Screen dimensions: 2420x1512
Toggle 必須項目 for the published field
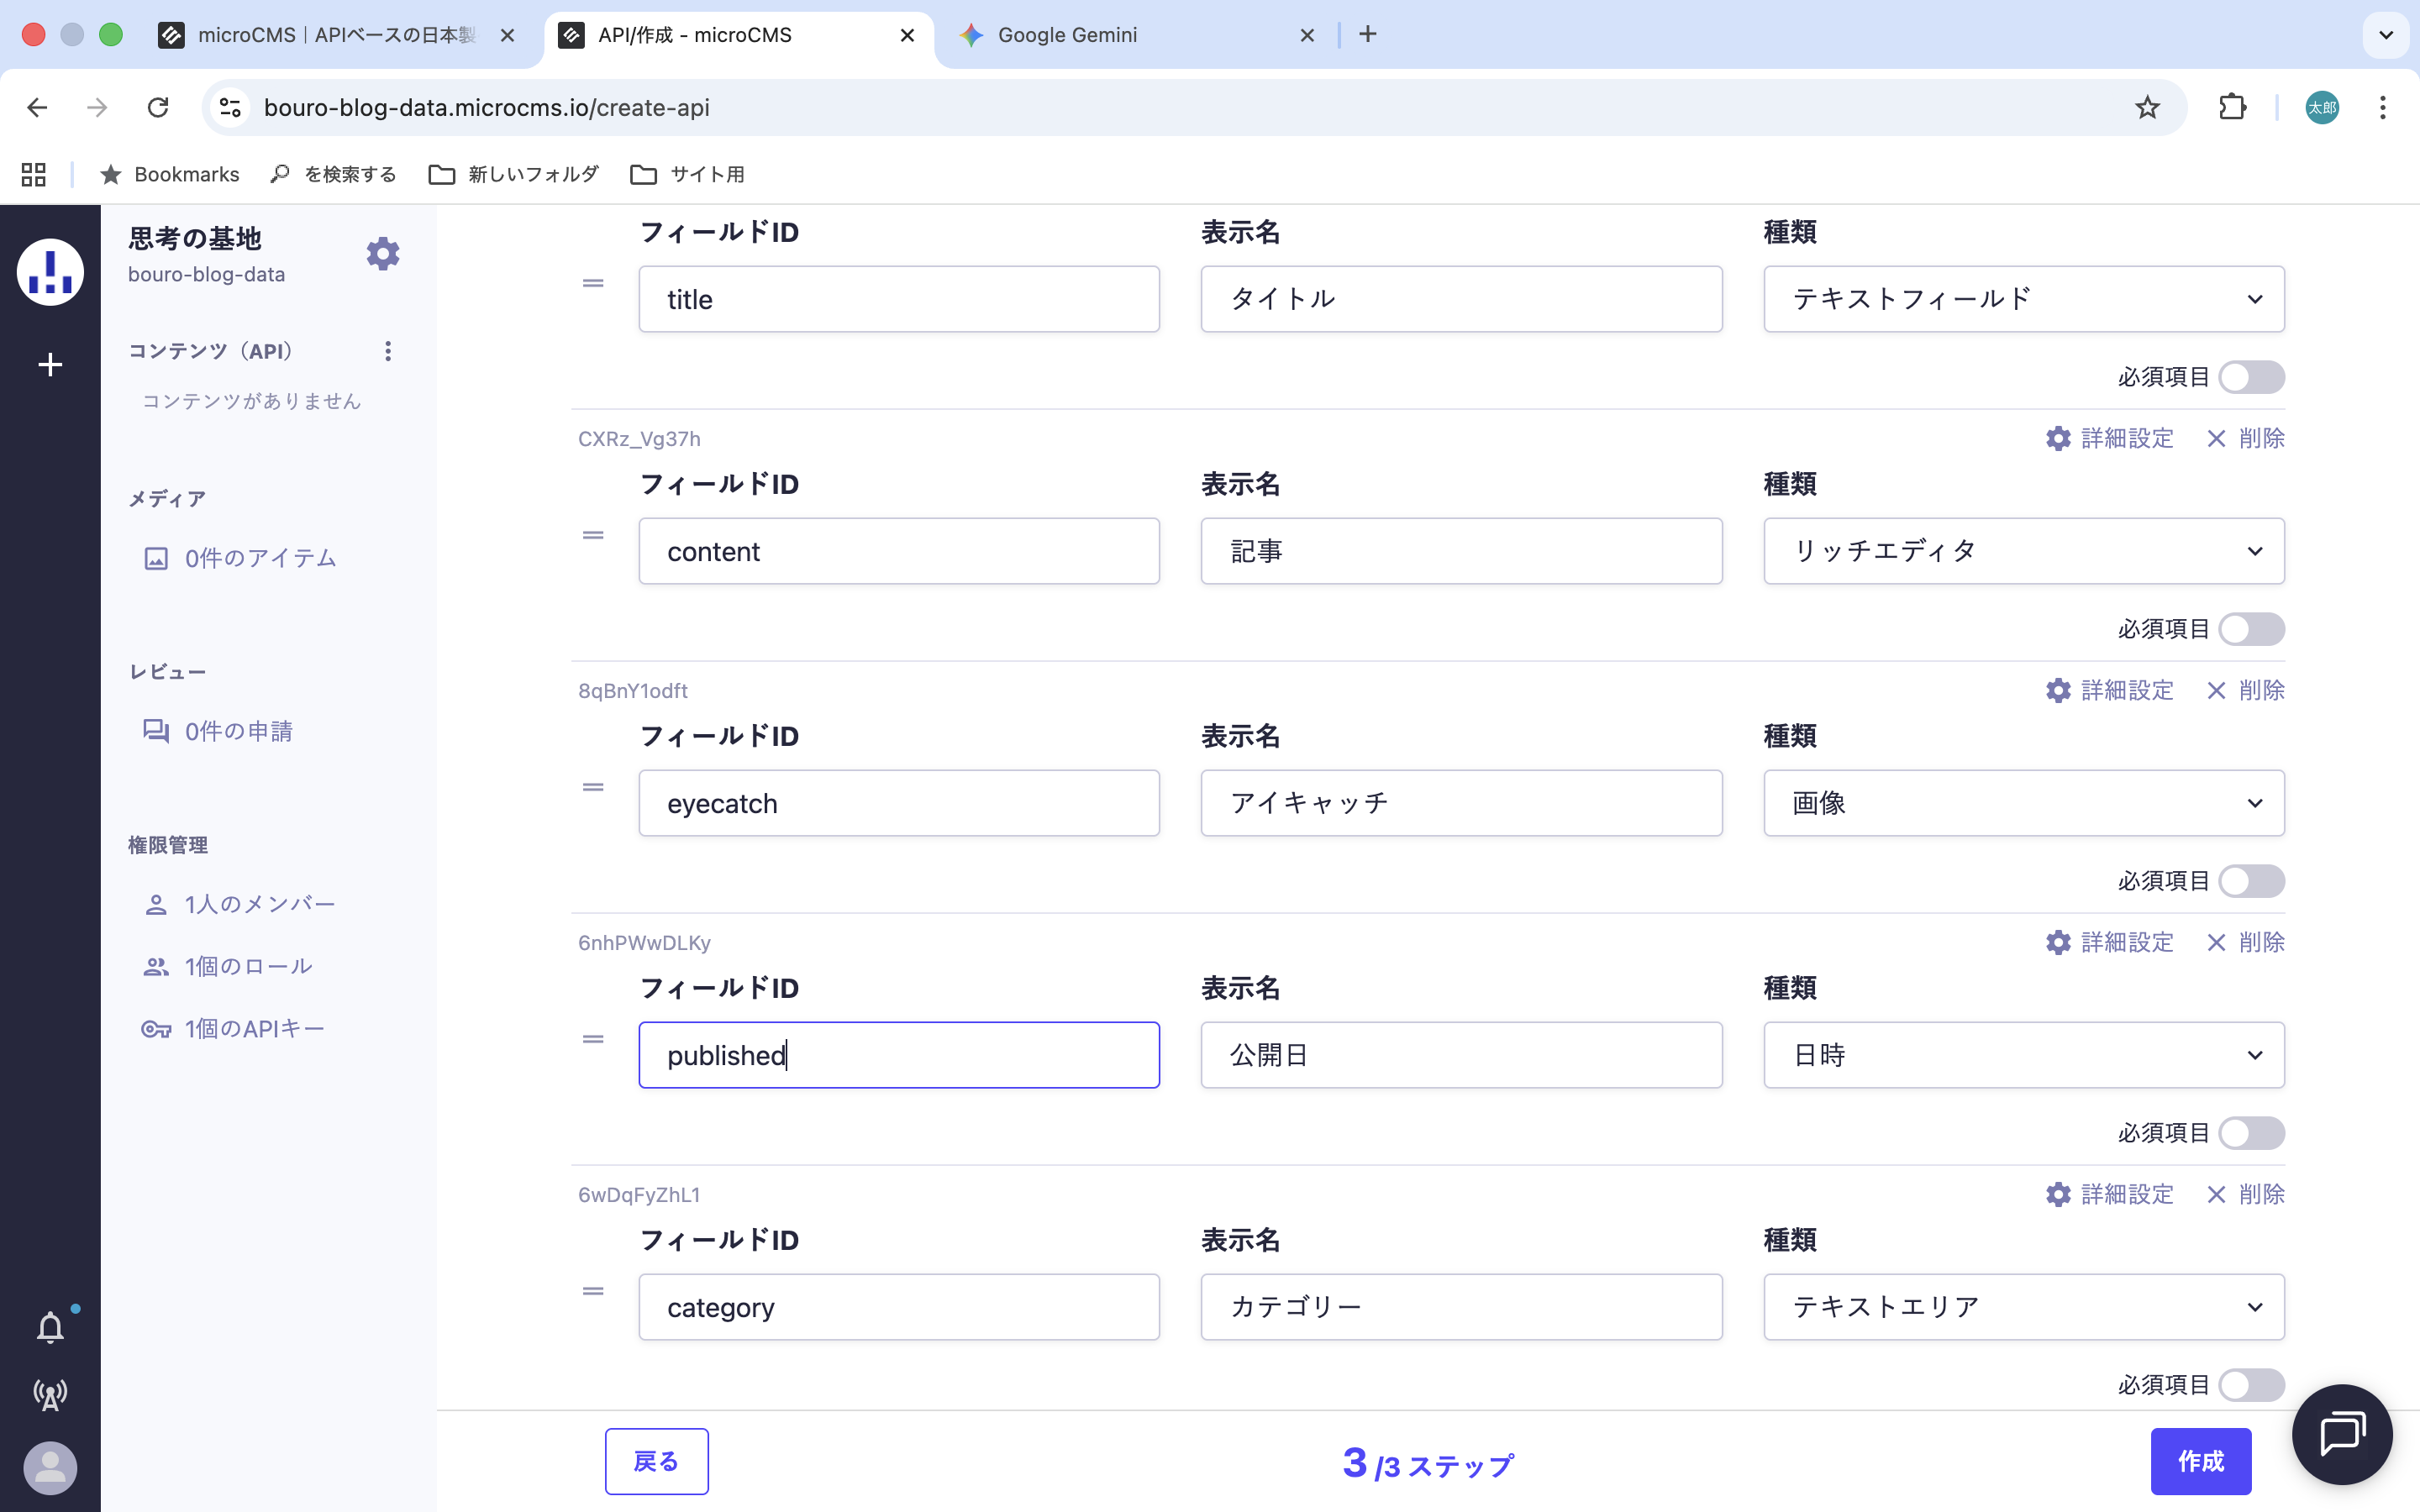click(x=2251, y=1133)
